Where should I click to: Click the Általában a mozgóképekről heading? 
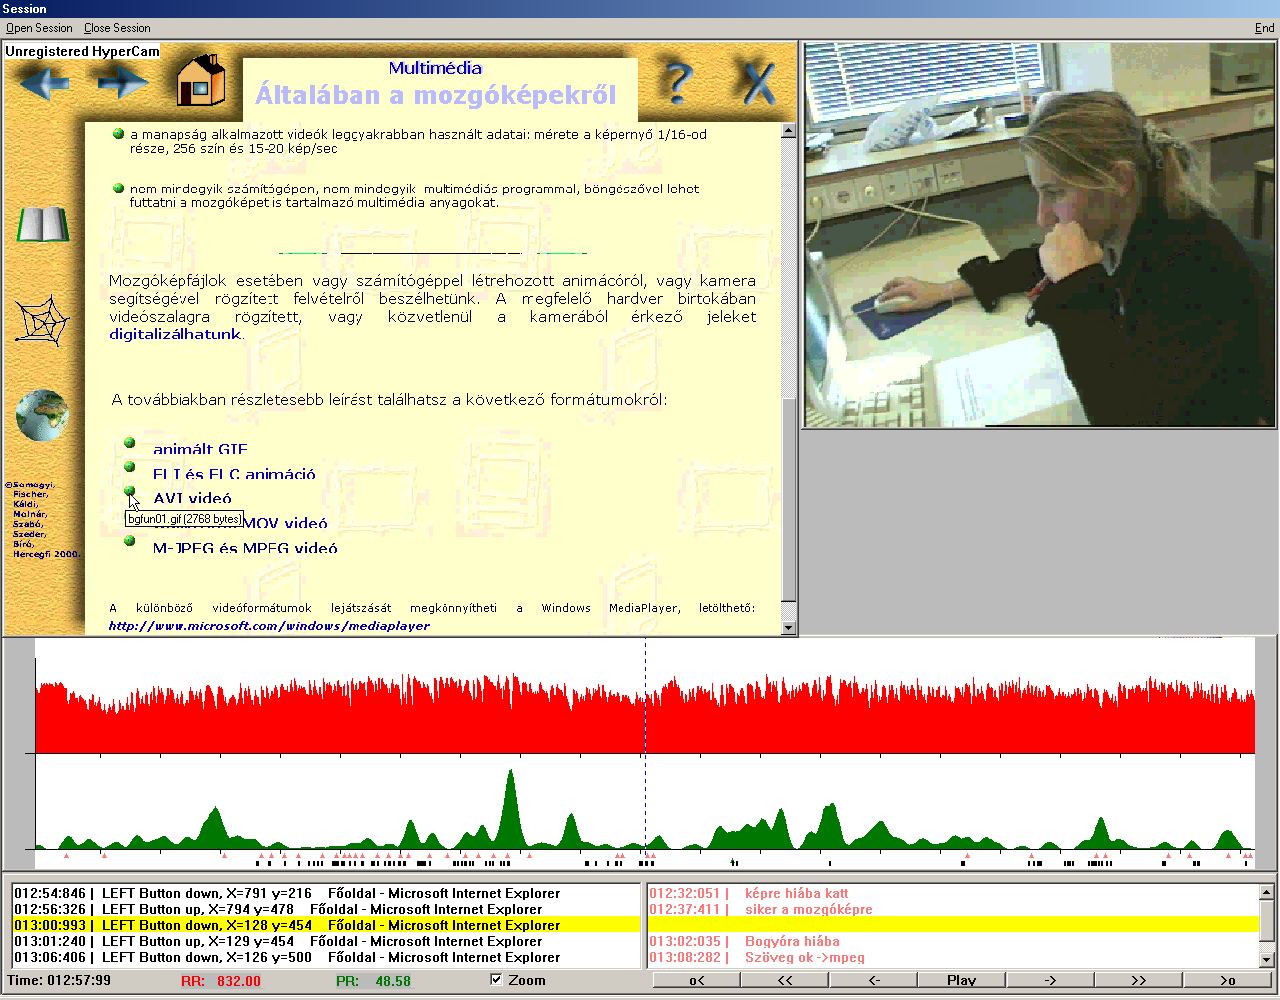click(x=436, y=95)
